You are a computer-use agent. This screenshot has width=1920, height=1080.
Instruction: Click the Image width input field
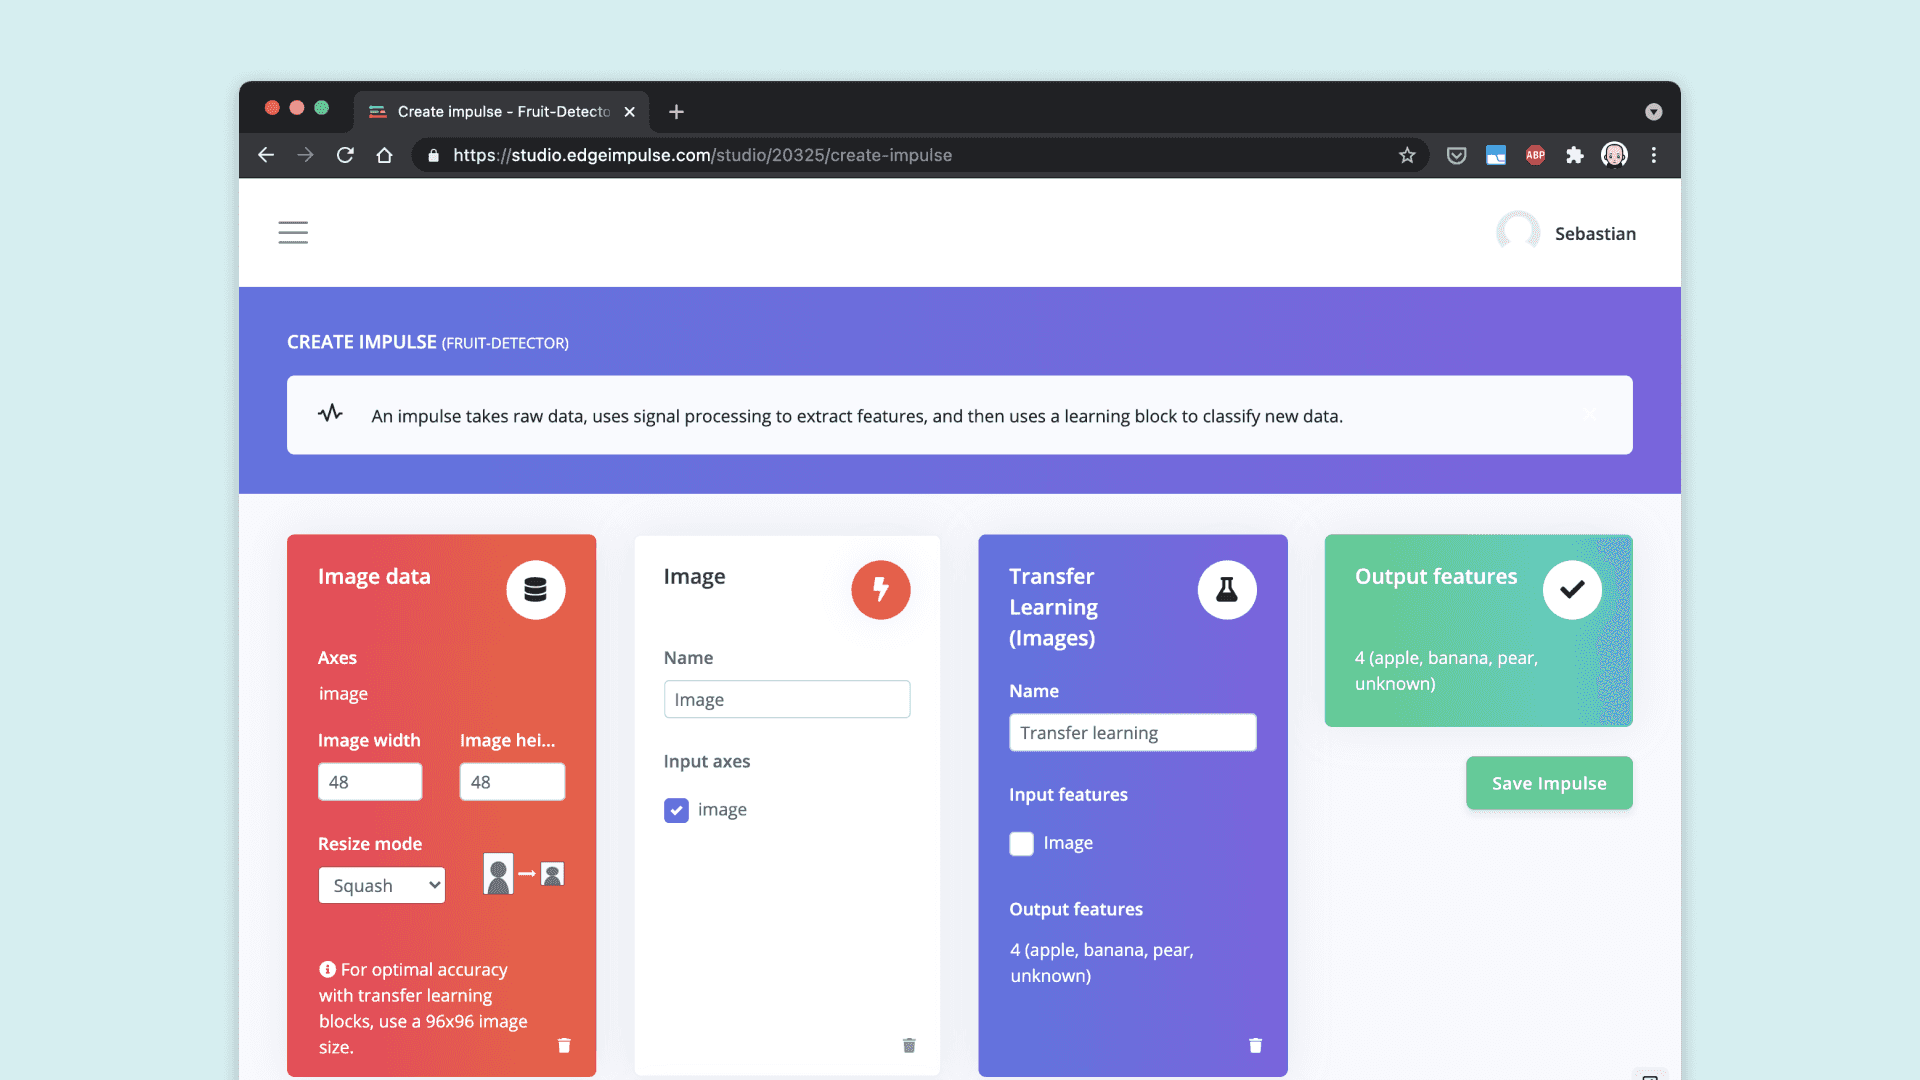[x=370, y=782]
